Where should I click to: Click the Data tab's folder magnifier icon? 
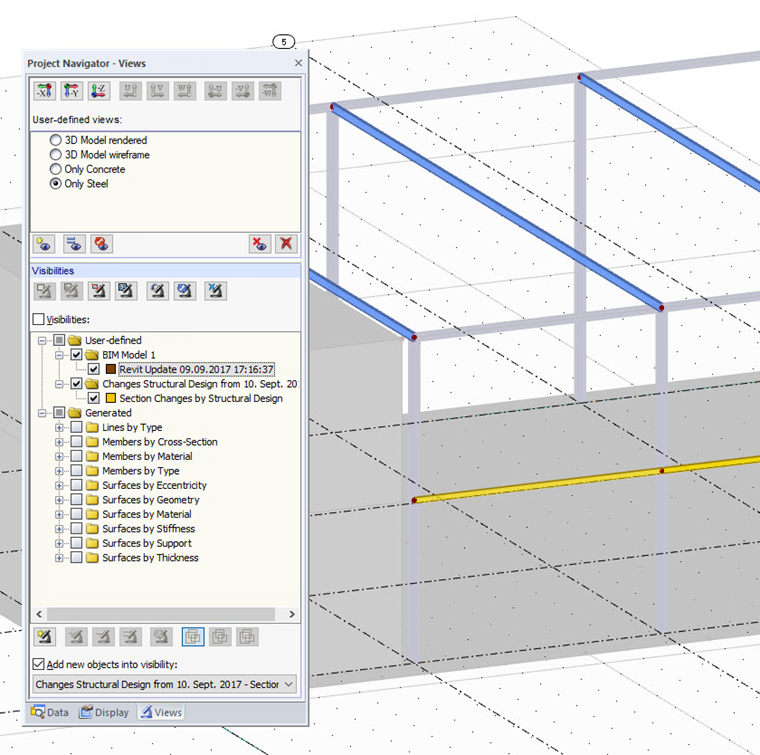coord(37,712)
